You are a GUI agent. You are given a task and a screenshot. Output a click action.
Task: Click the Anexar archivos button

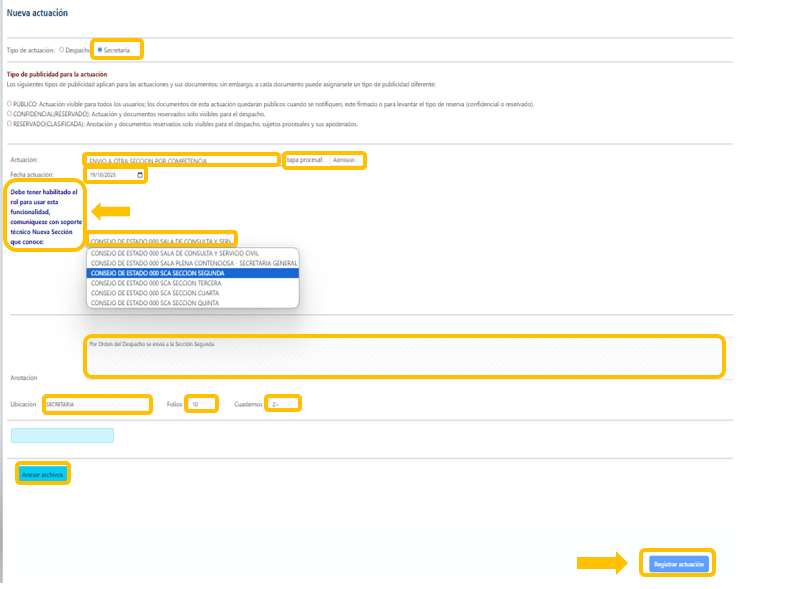43,474
